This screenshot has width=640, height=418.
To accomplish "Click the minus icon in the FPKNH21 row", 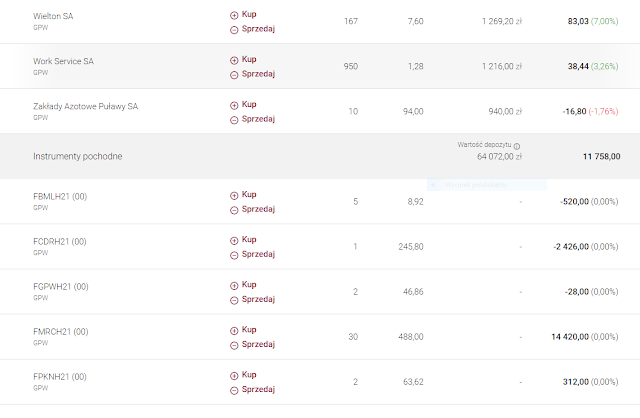I will [234, 391].
